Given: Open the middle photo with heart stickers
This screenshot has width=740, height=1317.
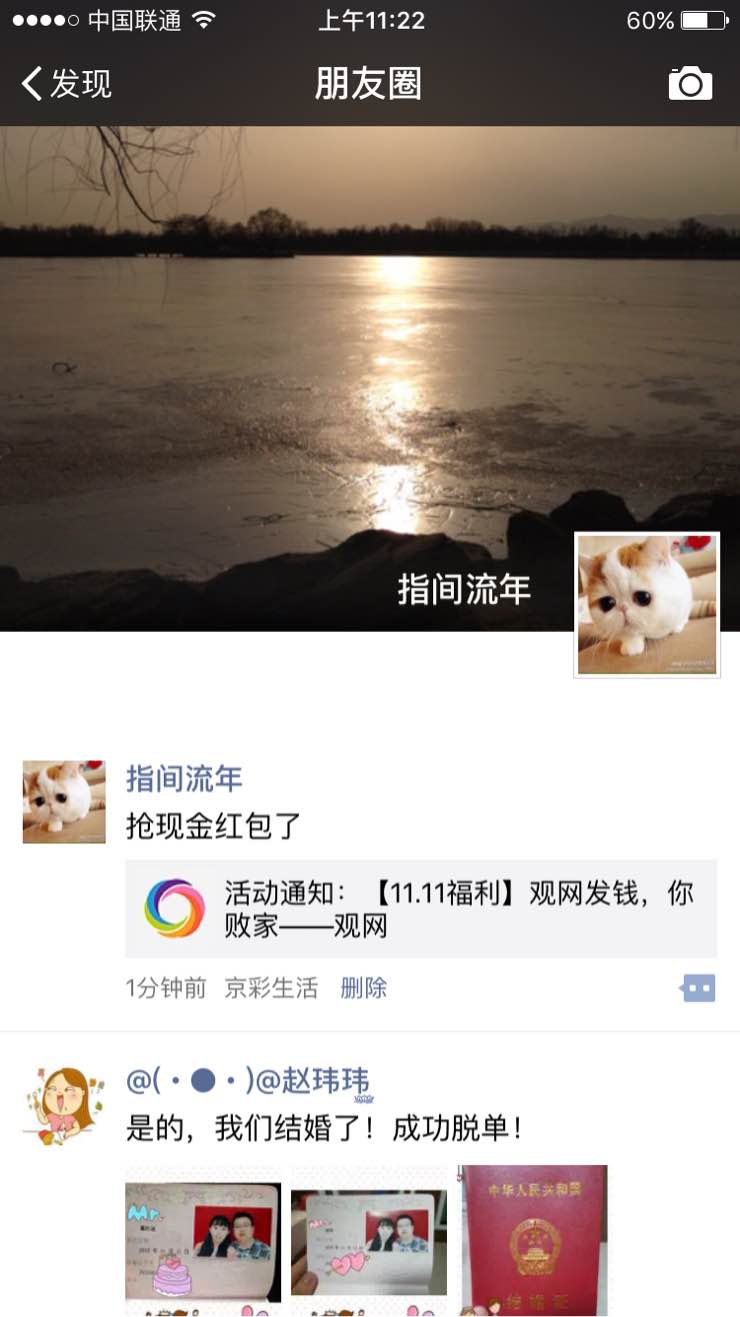Looking at the screenshot, I should click(x=369, y=1240).
